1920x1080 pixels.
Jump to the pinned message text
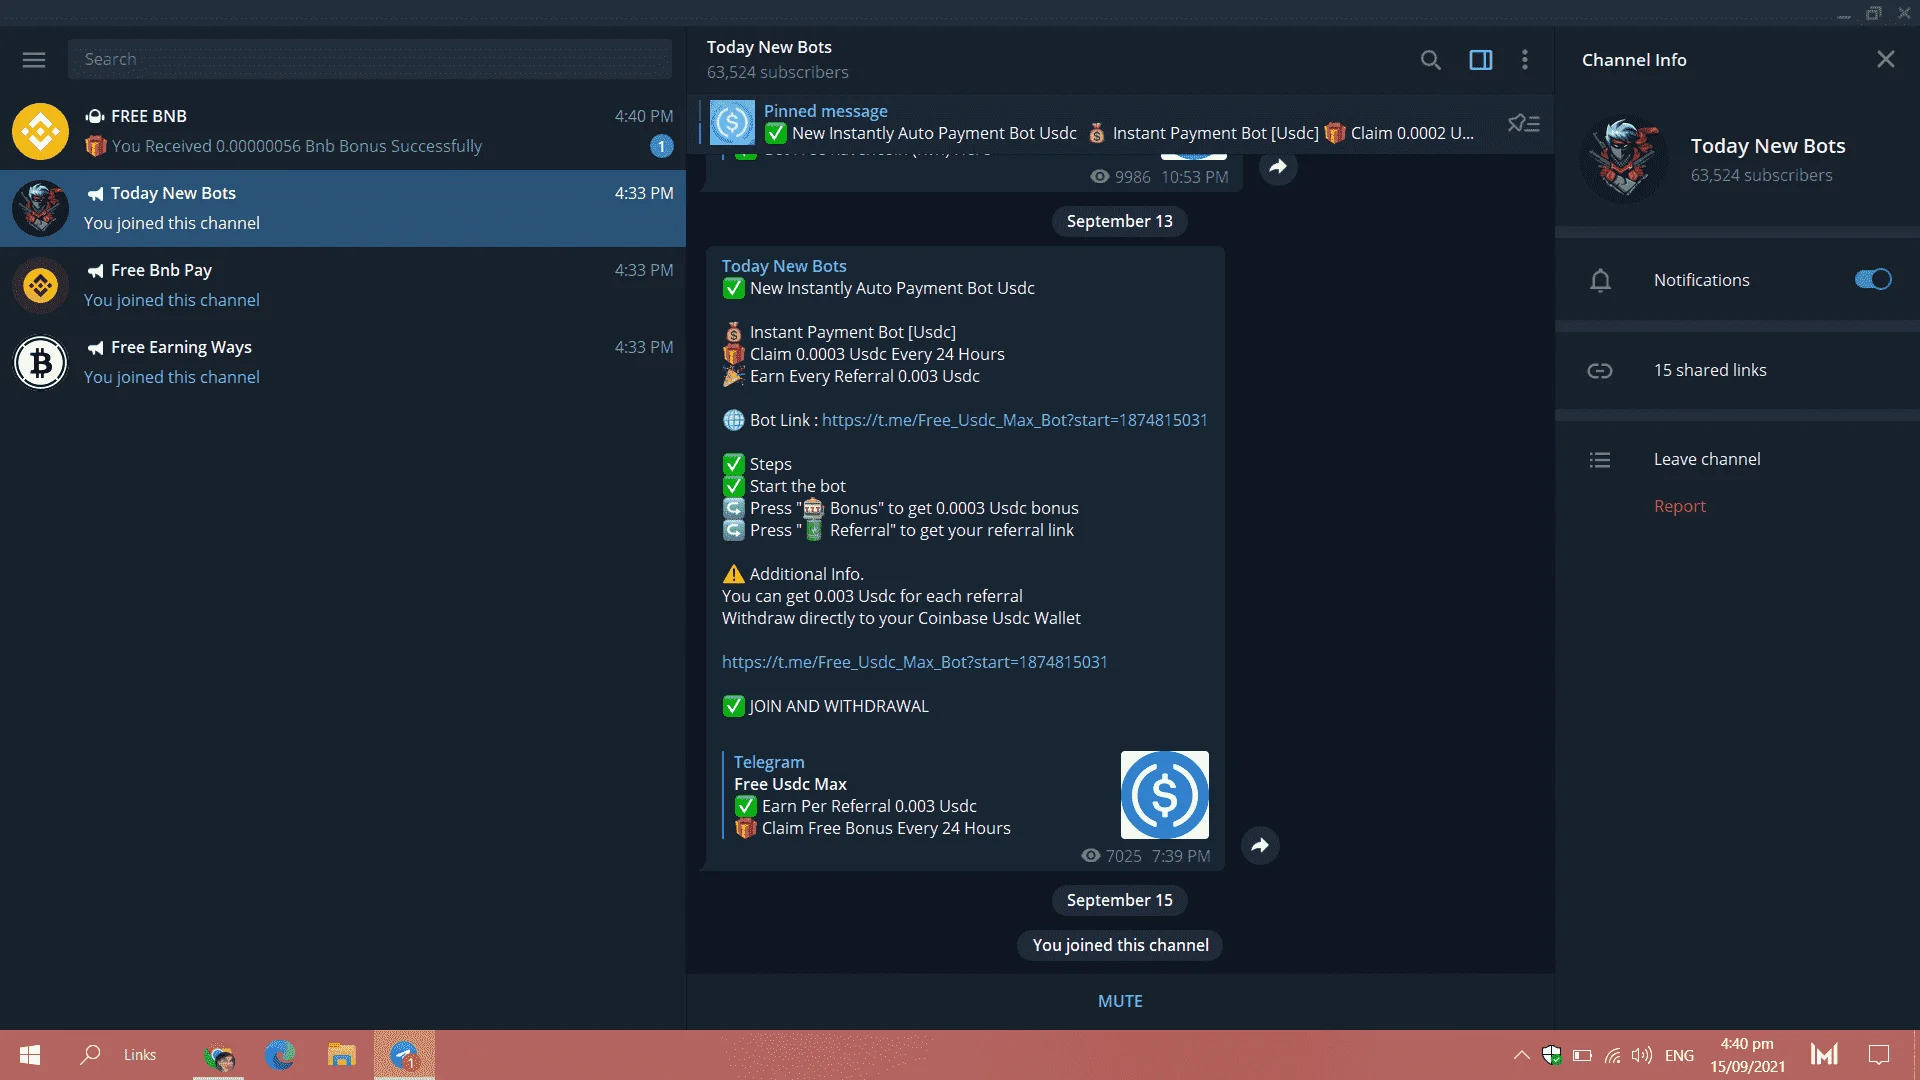click(x=1119, y=133)
